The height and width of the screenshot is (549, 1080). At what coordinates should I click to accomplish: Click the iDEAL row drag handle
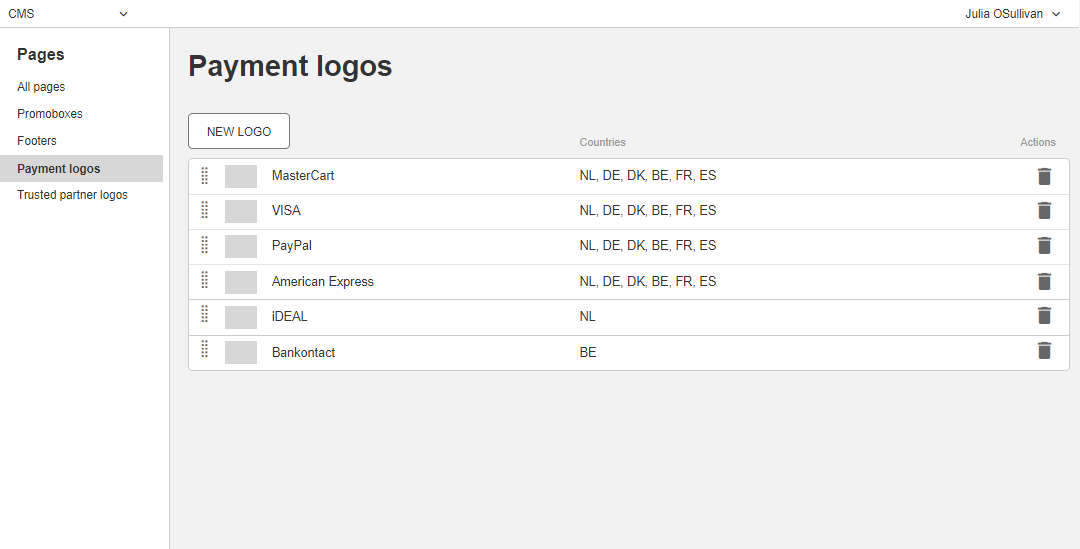pos(205,313)
